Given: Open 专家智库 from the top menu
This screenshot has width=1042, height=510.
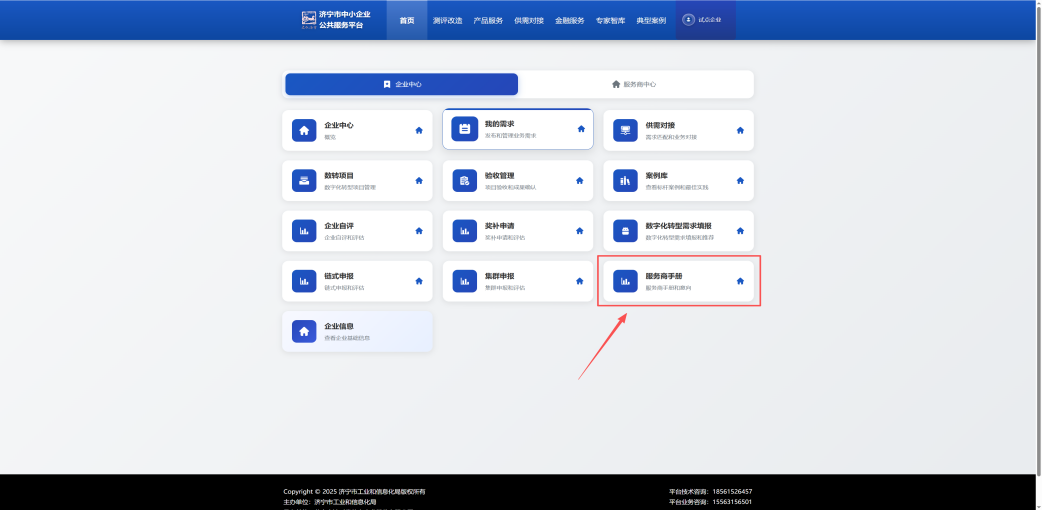Looking at the screenshot, I should pos(610,20).
